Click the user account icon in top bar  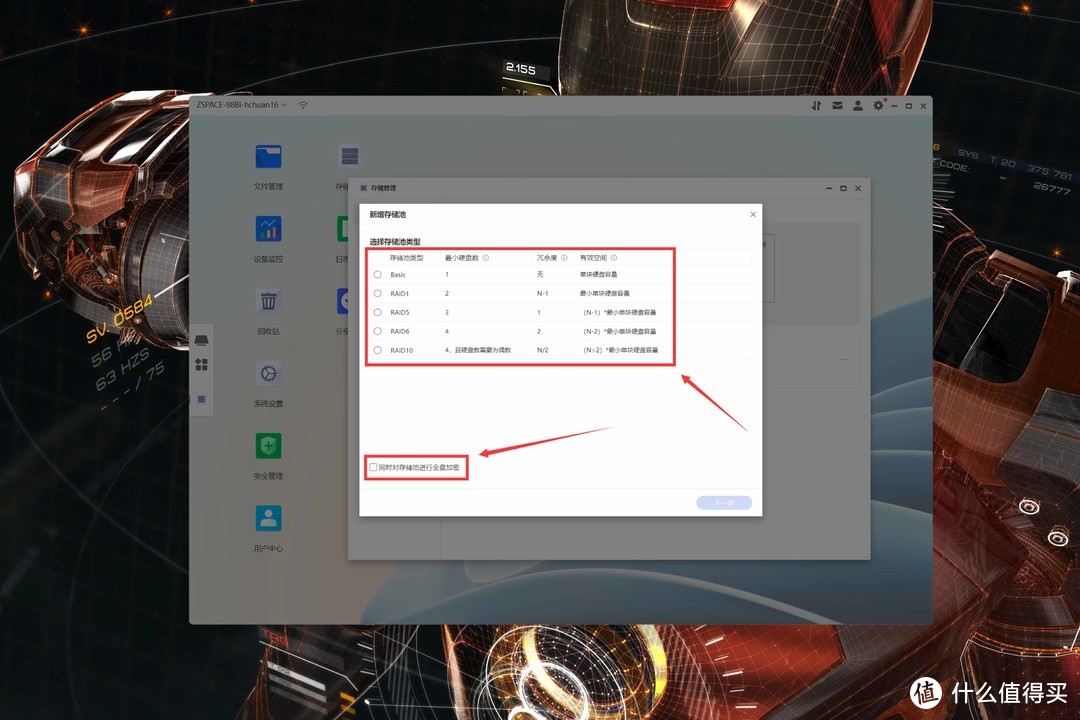tap(858, 105)
